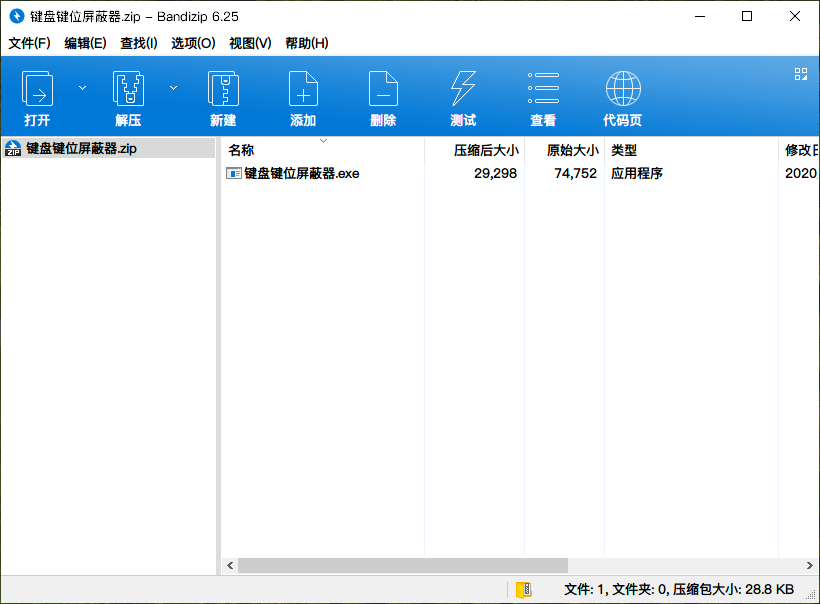Screen dimensions: 820x604
Task: Click the left arrow of the horizontal scrollbar
Action: coord(230,565)
